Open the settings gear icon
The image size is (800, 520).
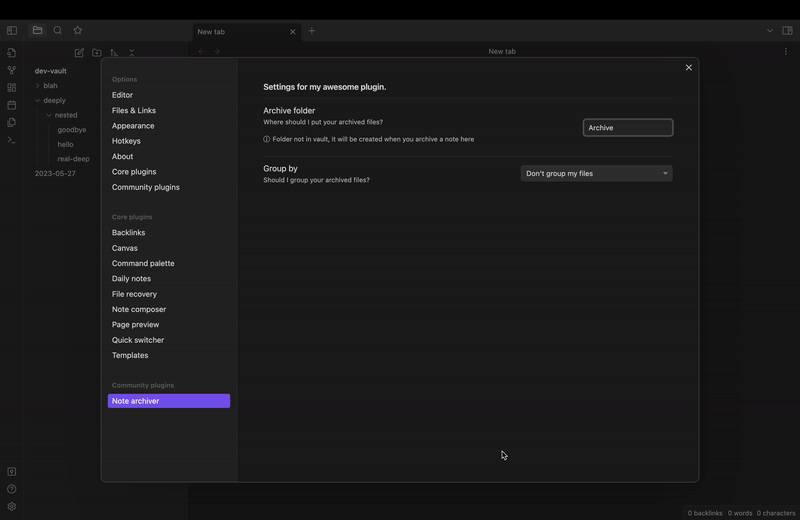(12, 506)
